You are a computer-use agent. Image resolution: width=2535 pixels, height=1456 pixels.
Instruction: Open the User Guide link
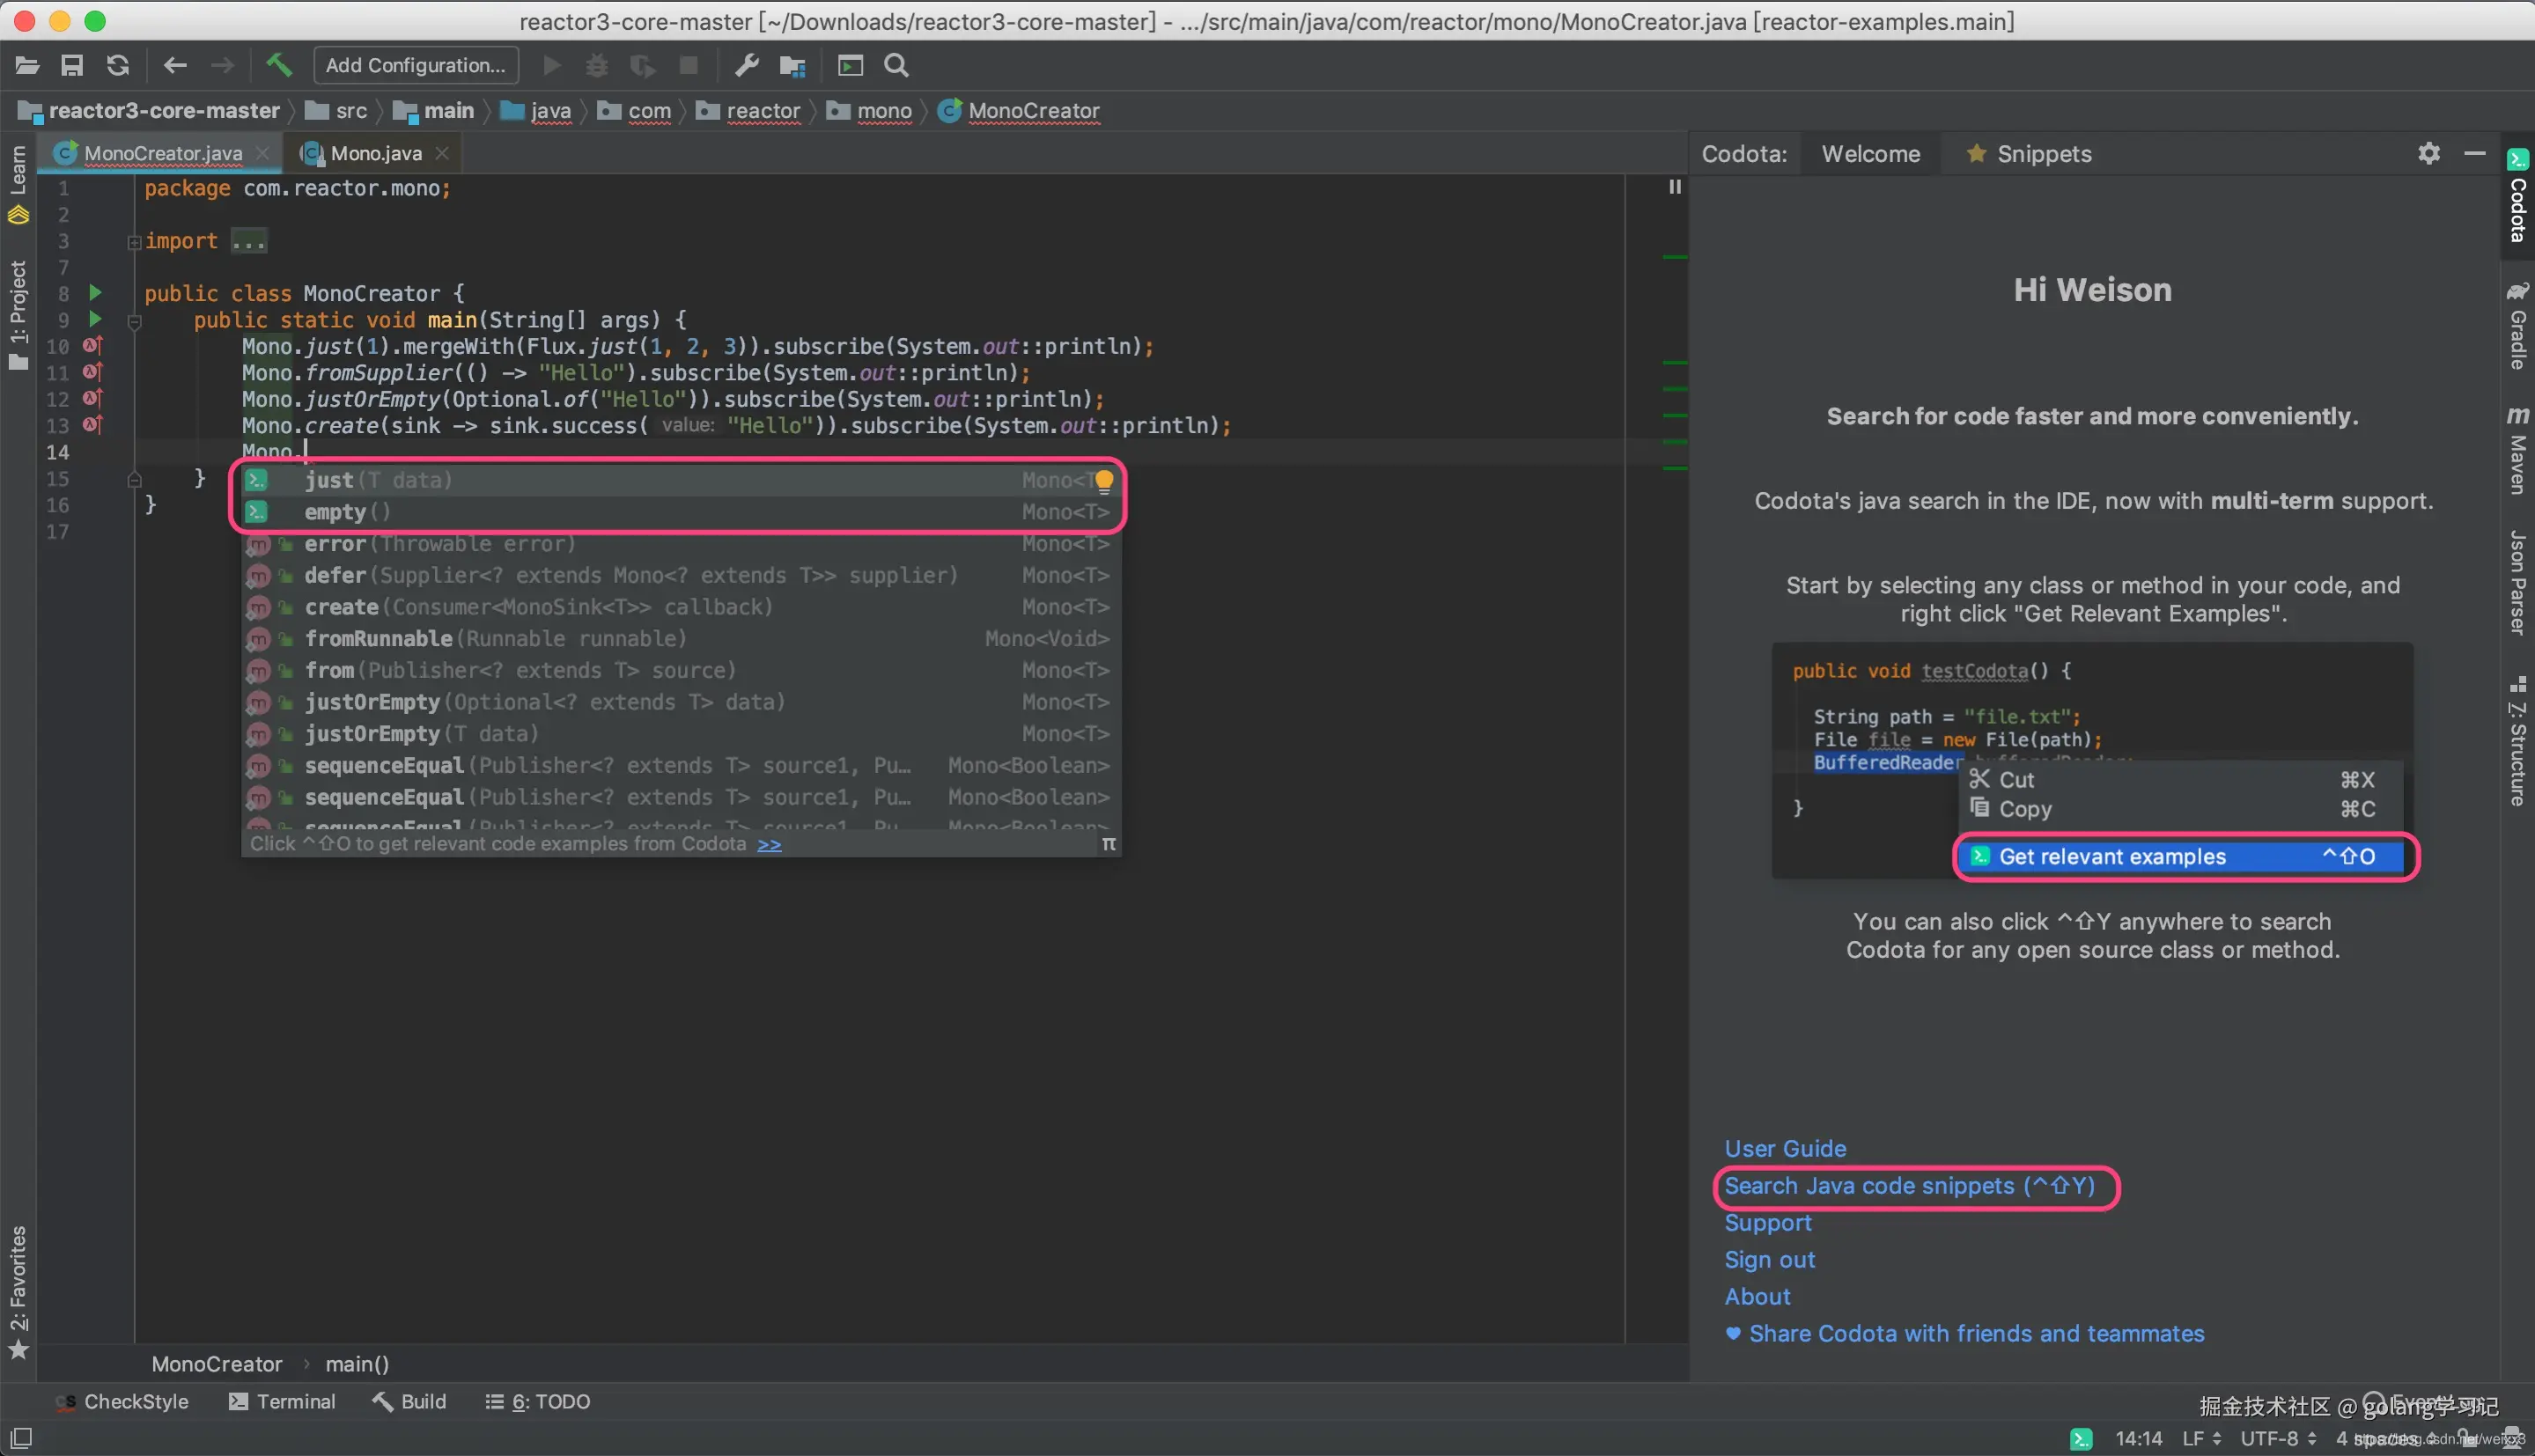(x=1785, y=1148)
